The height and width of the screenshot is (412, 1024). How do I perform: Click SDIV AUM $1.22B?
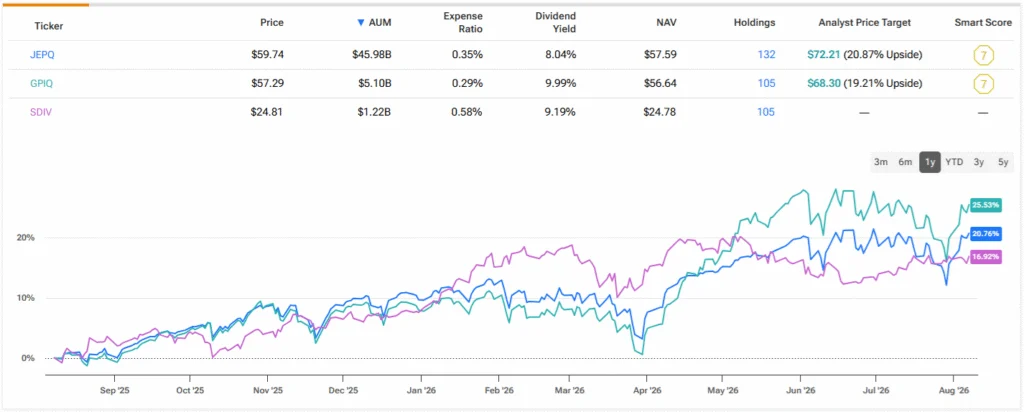pos(374,112)
